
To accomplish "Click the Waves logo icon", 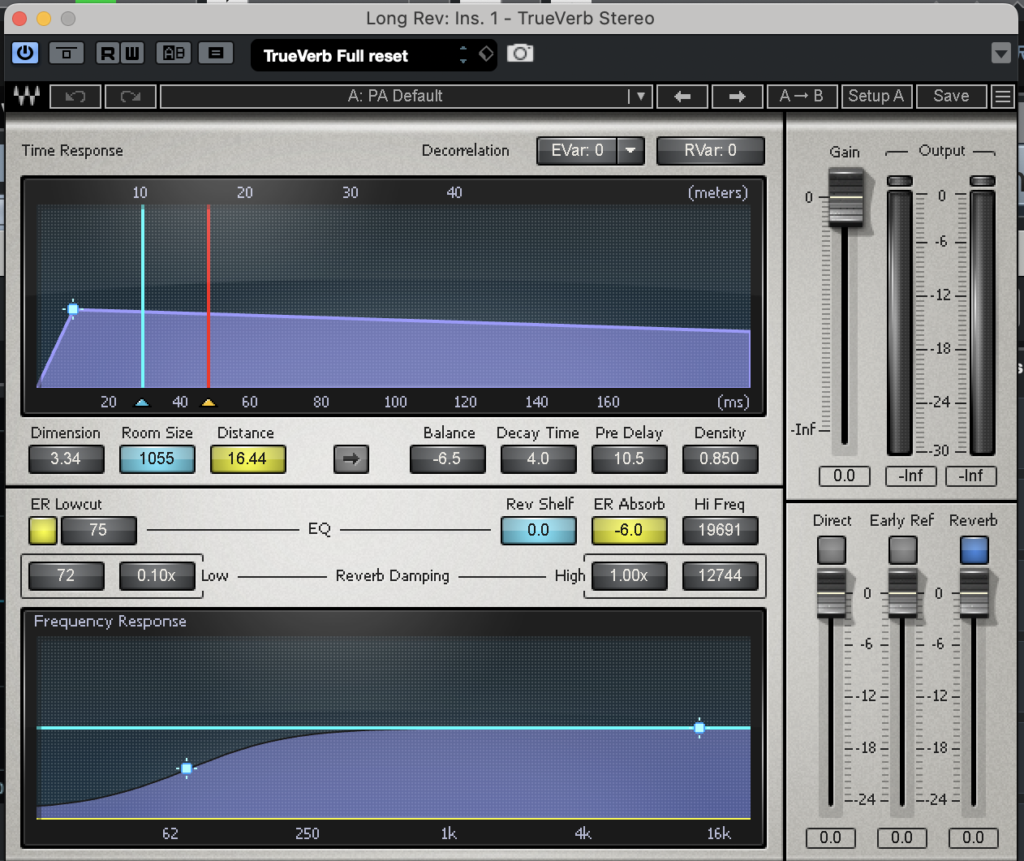I will point(27,96).
